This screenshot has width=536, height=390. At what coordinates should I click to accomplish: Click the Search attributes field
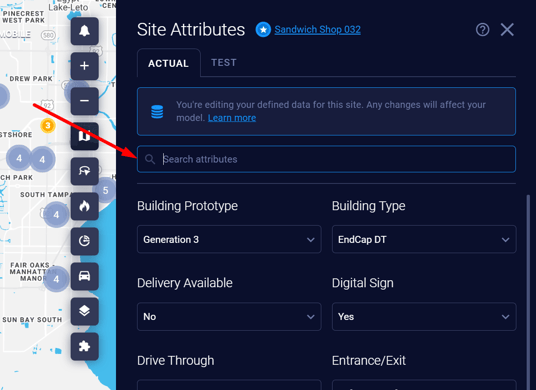click(326, 159)
